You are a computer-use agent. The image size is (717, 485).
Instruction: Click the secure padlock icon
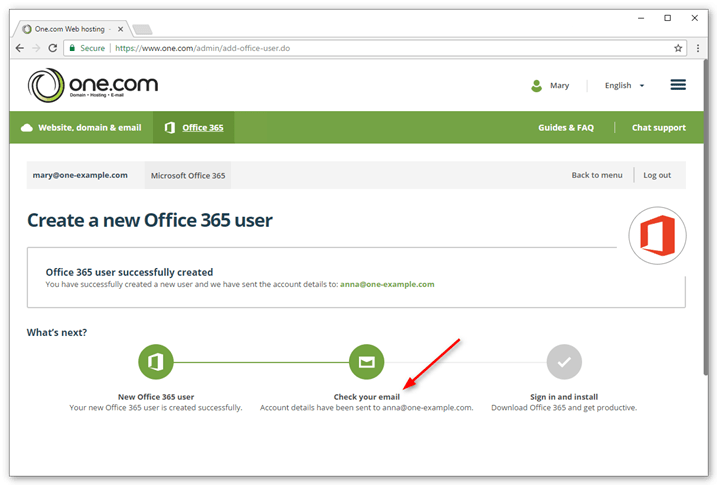pyautogui.click(x=72, y=48)
